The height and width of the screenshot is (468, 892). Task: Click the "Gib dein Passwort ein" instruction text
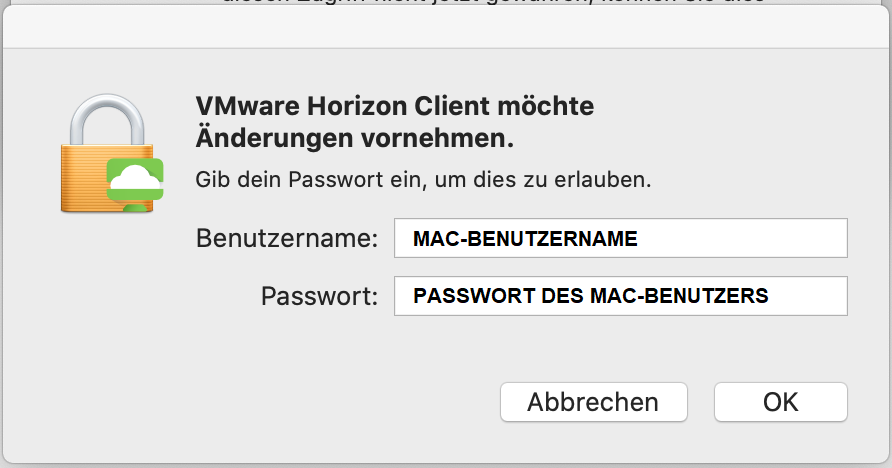(422, 181)
